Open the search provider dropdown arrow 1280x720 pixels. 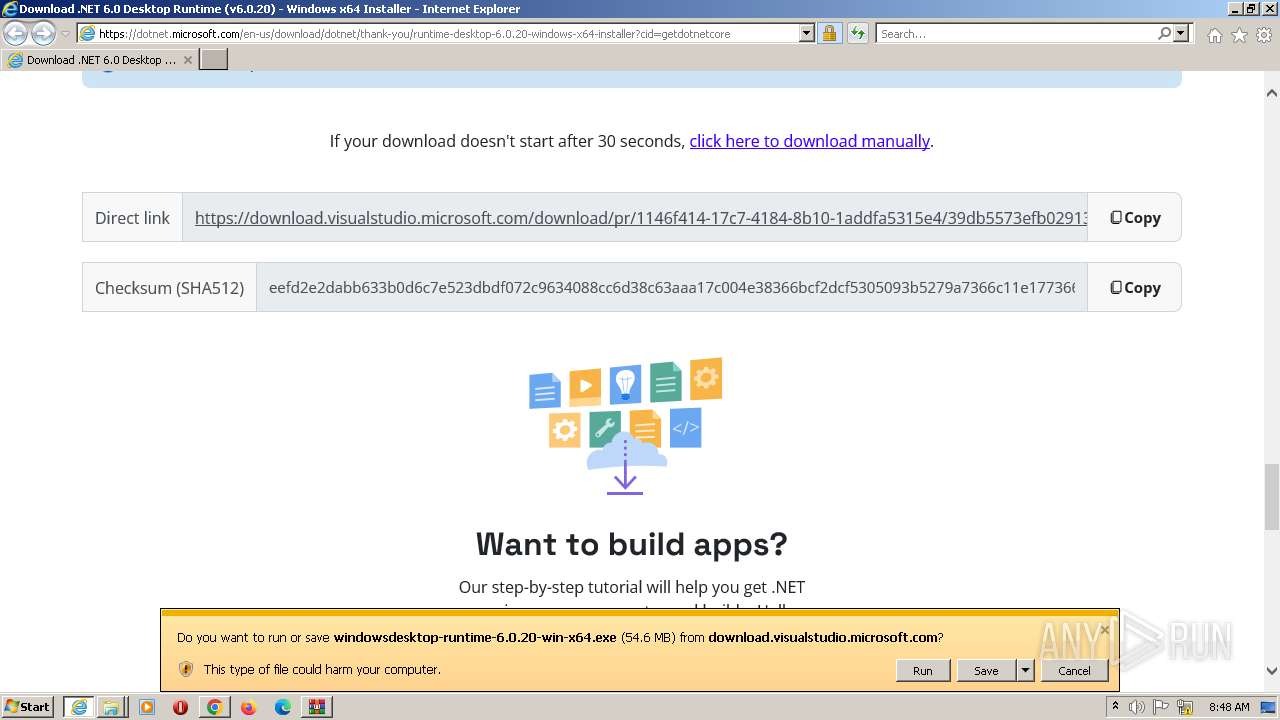[x=1181, y=34]
